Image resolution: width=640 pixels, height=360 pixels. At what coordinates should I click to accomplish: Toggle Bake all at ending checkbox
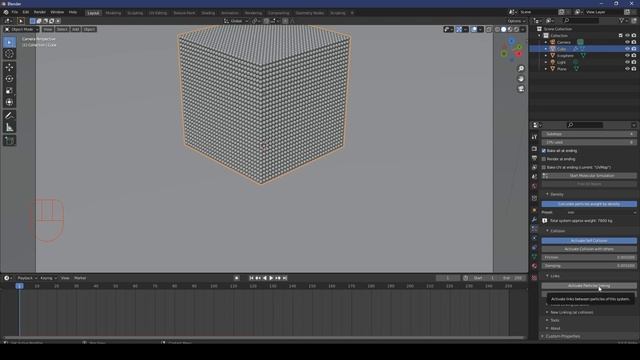tap(544, 151)
